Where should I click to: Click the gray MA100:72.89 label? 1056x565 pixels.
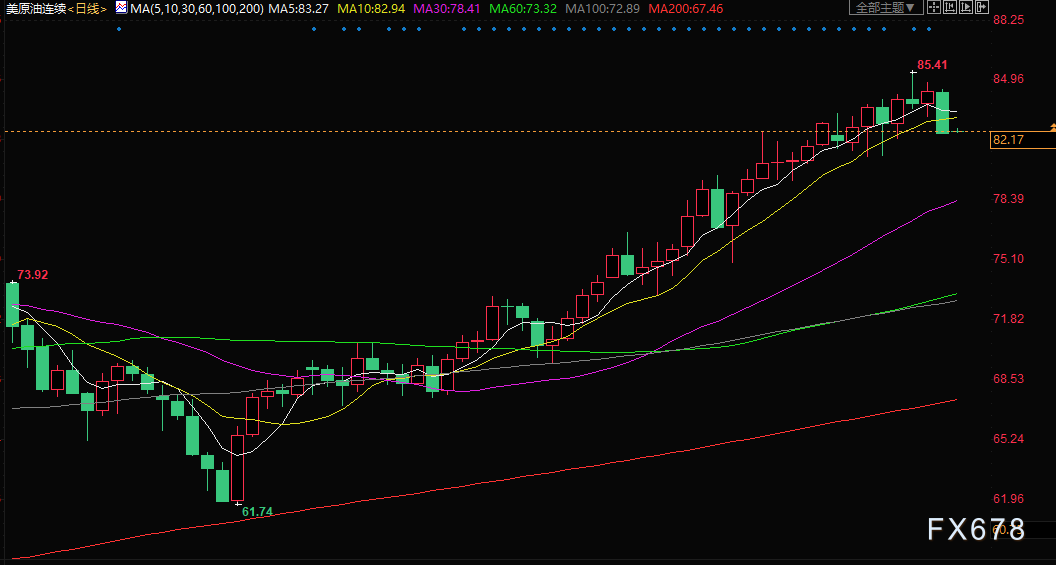click(602, 9)
